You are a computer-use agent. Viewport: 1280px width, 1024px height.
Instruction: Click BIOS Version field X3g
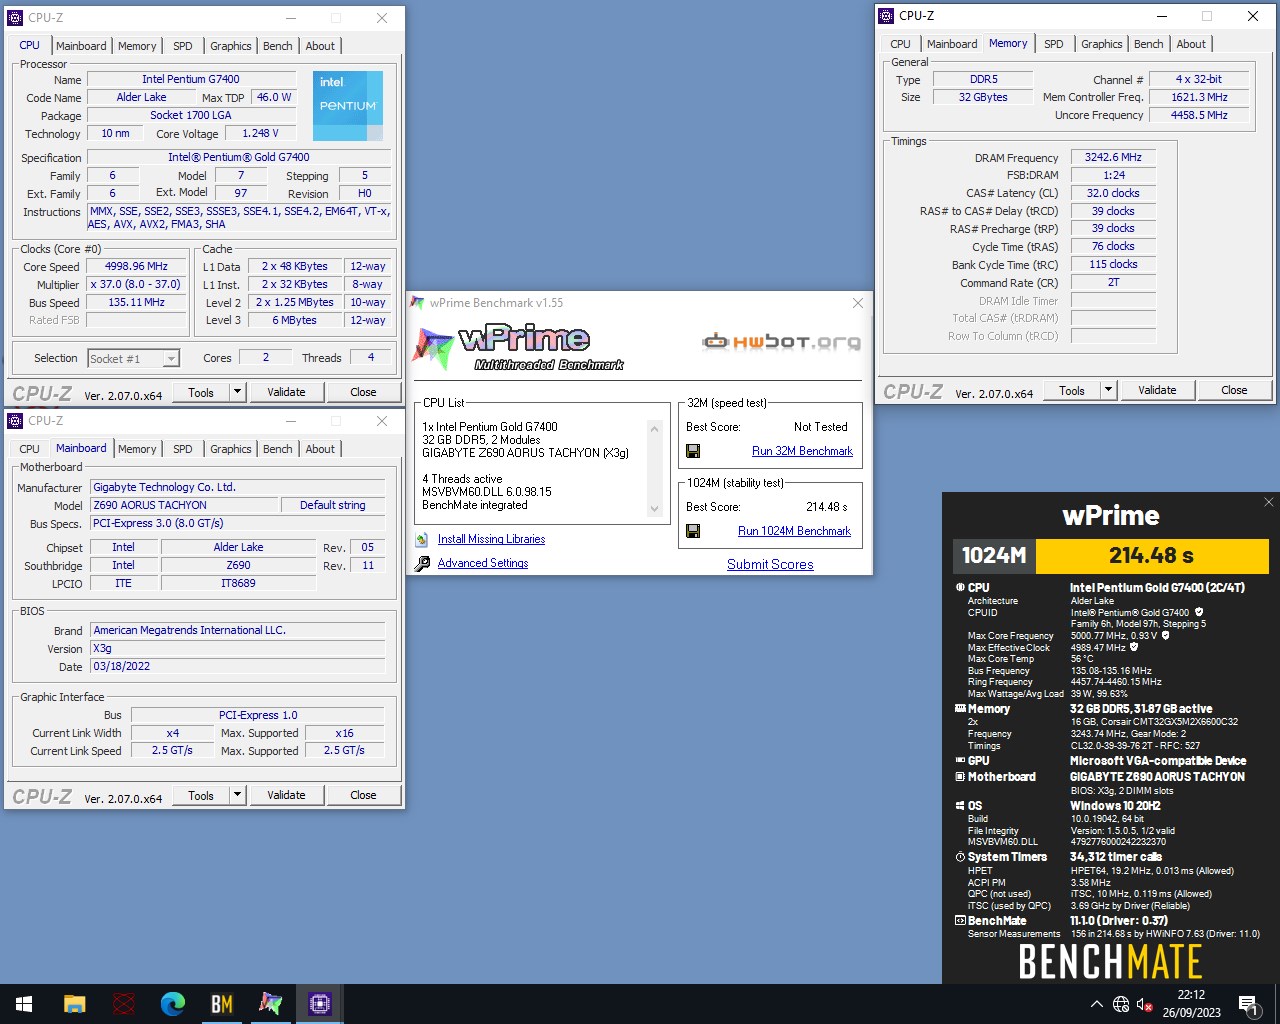[x=238, y=648]
